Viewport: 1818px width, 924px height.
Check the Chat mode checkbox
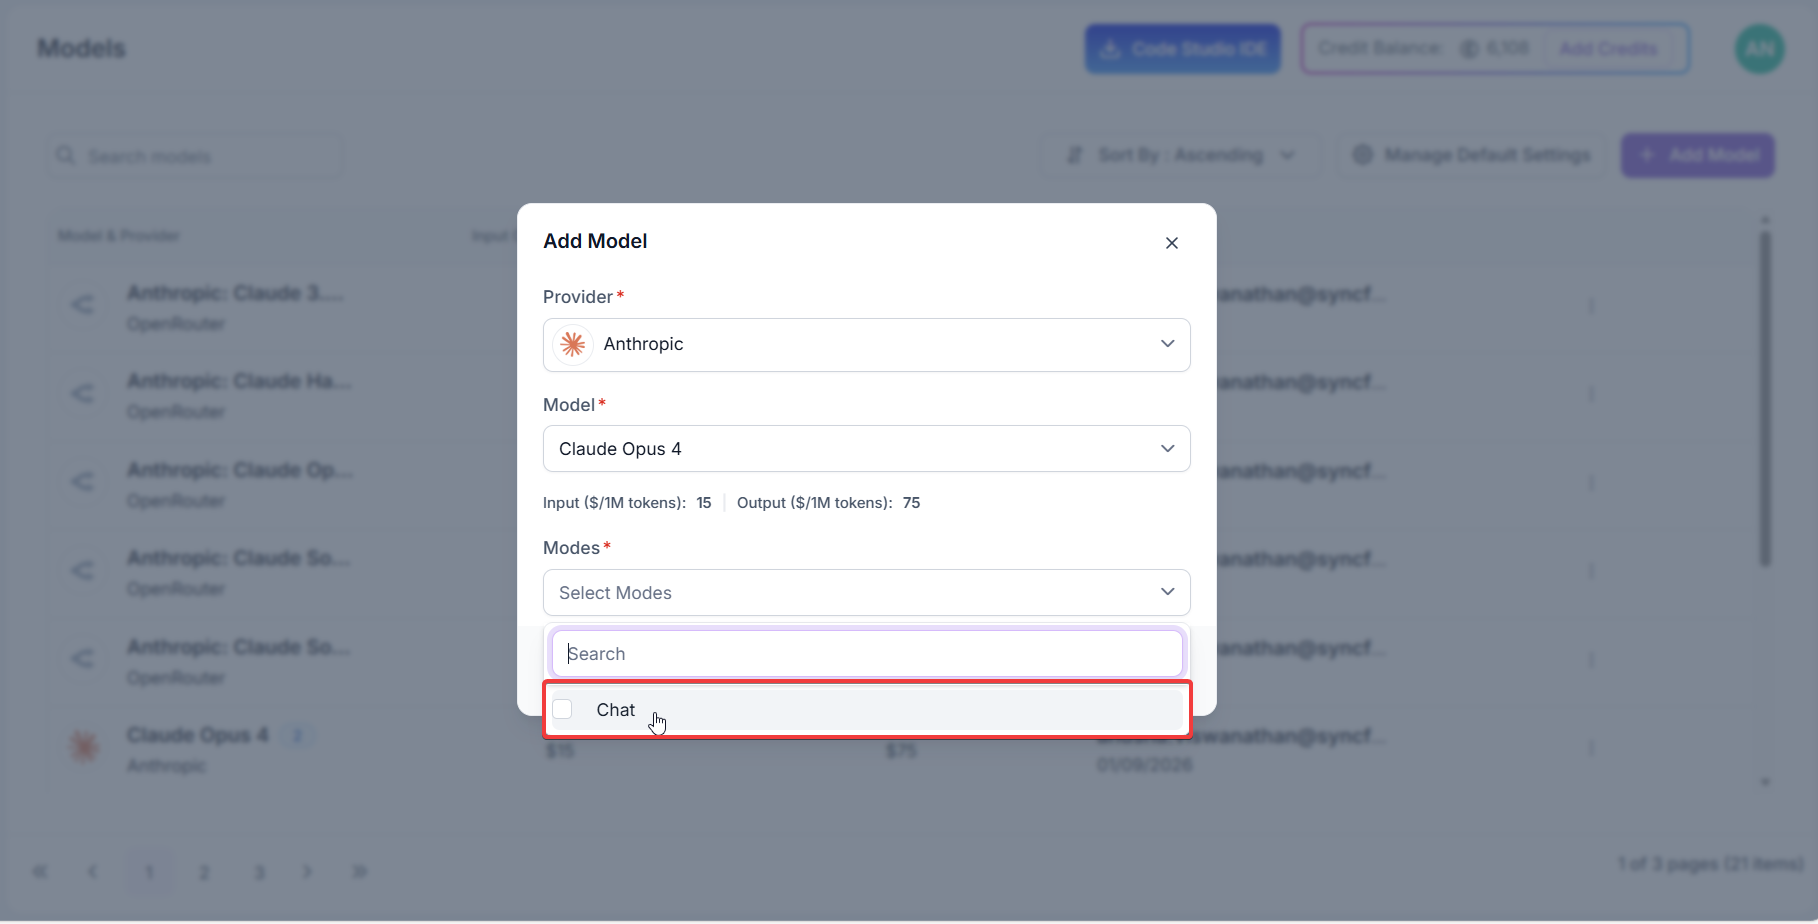563,709
